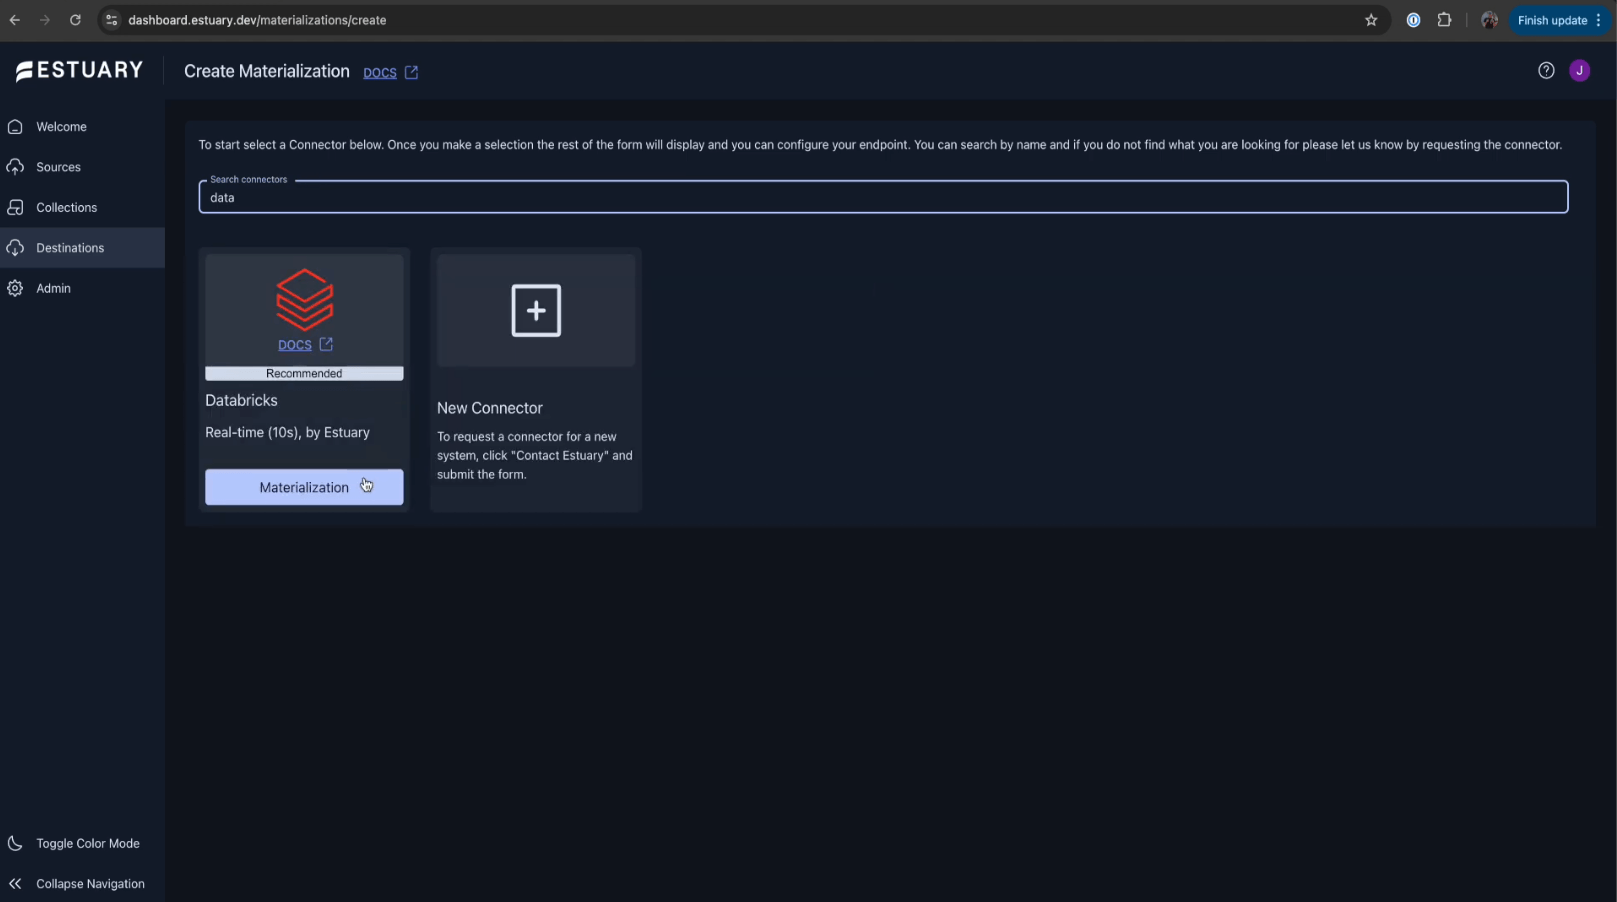Open browser three-dot menu
Viewport: 1617px width, 902px height.
[1599, 20]
